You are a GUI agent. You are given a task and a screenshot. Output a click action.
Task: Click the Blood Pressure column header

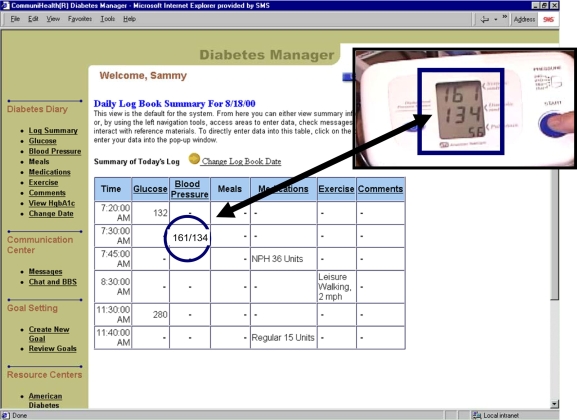pyautogui.click(x=190, y=189)
